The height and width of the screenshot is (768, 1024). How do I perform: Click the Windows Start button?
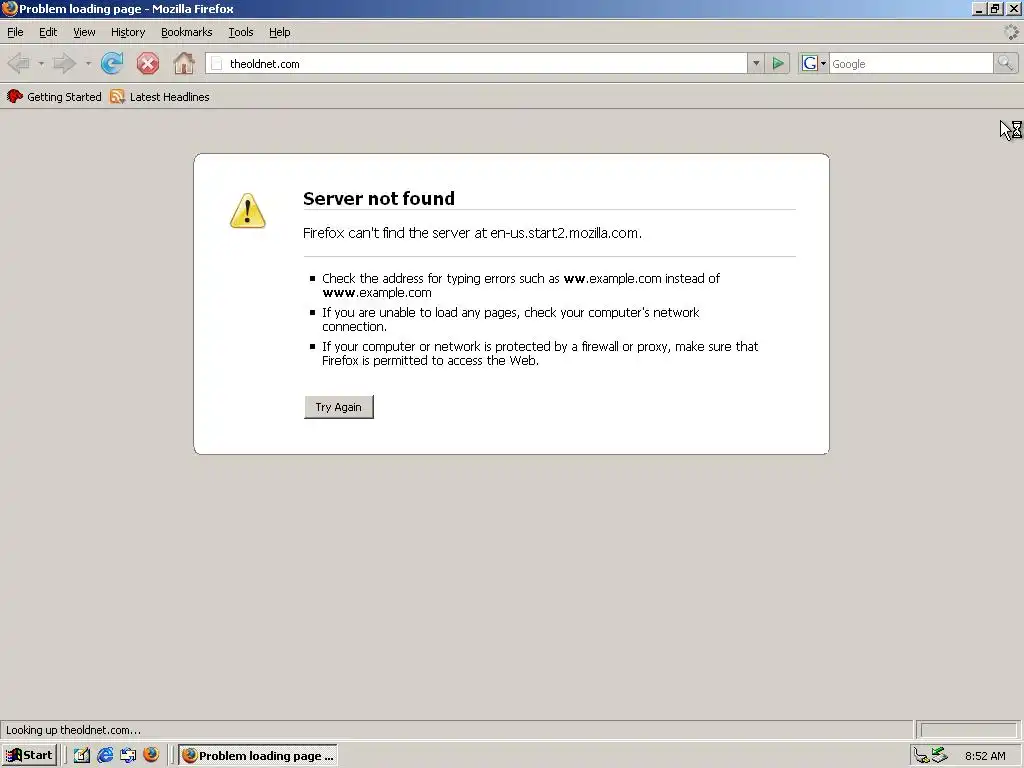point(29,755)
